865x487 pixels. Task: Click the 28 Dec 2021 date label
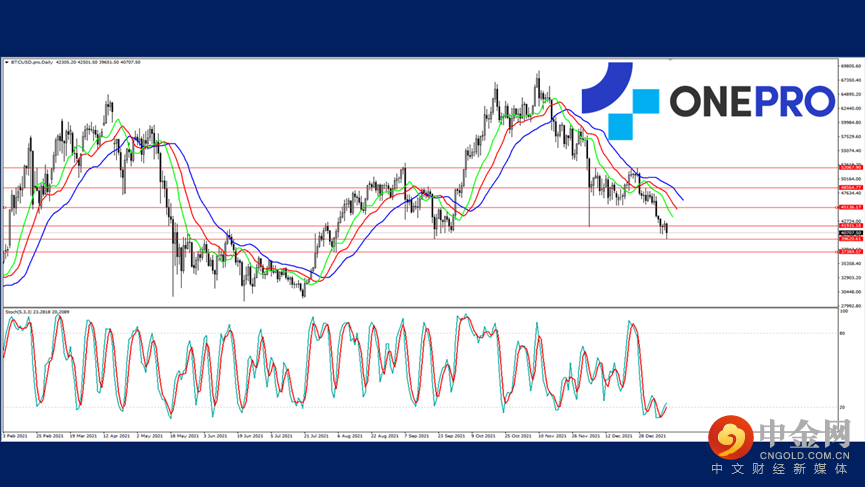click(x=652, y=436)
